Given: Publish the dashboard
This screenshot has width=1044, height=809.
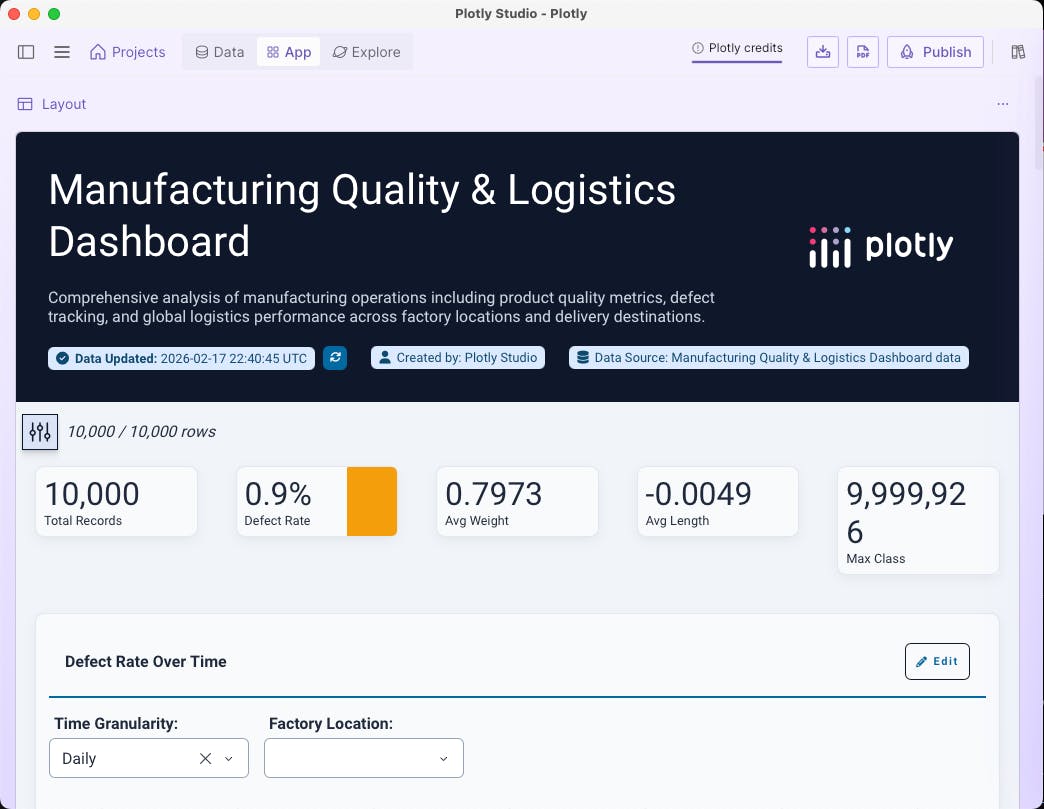Looking at the screenshot, I should (935, 51).
